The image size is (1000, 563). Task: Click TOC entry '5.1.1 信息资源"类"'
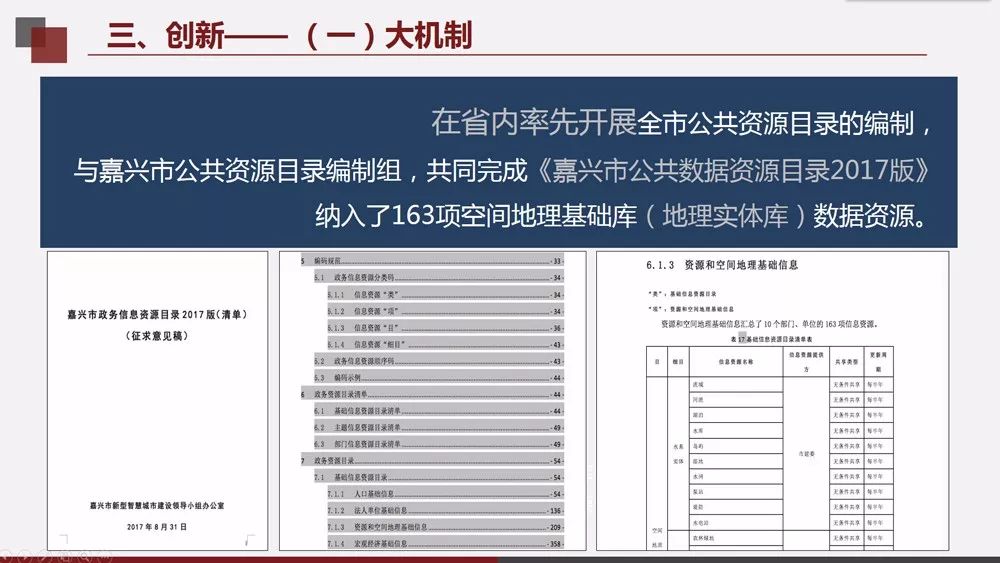[445, 295]
